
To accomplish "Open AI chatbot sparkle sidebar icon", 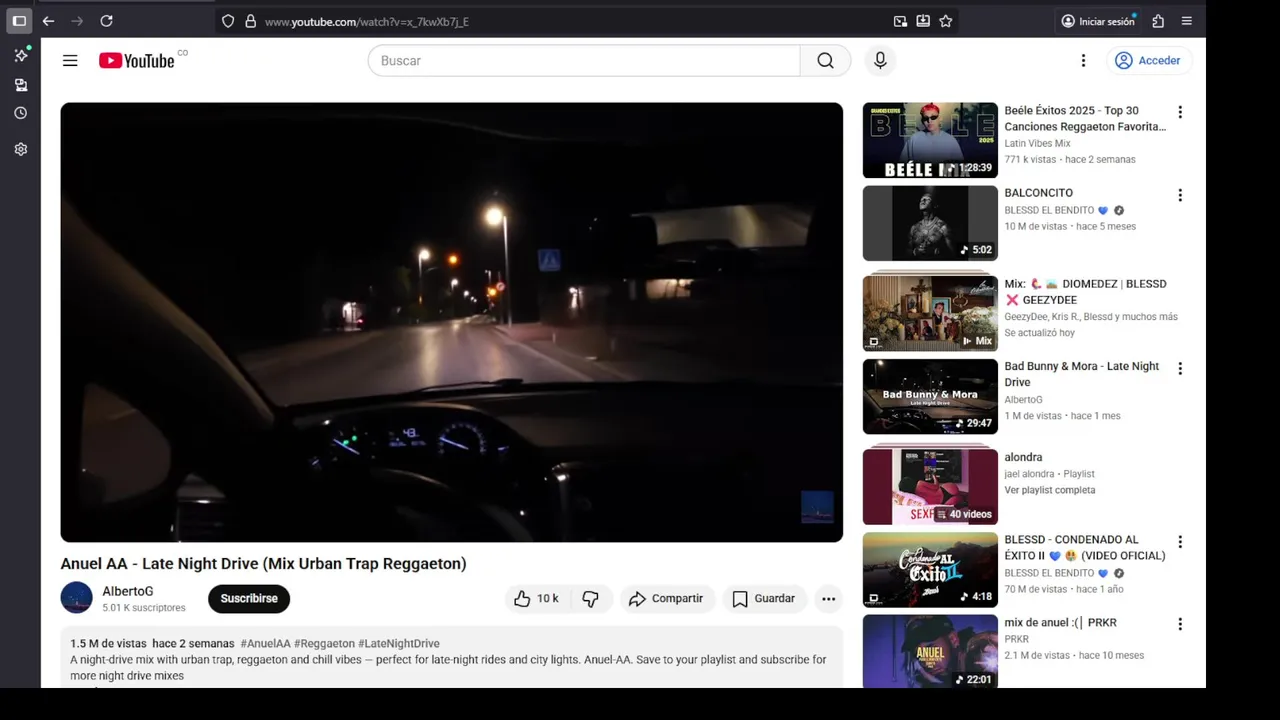I will tap(20, 55).
